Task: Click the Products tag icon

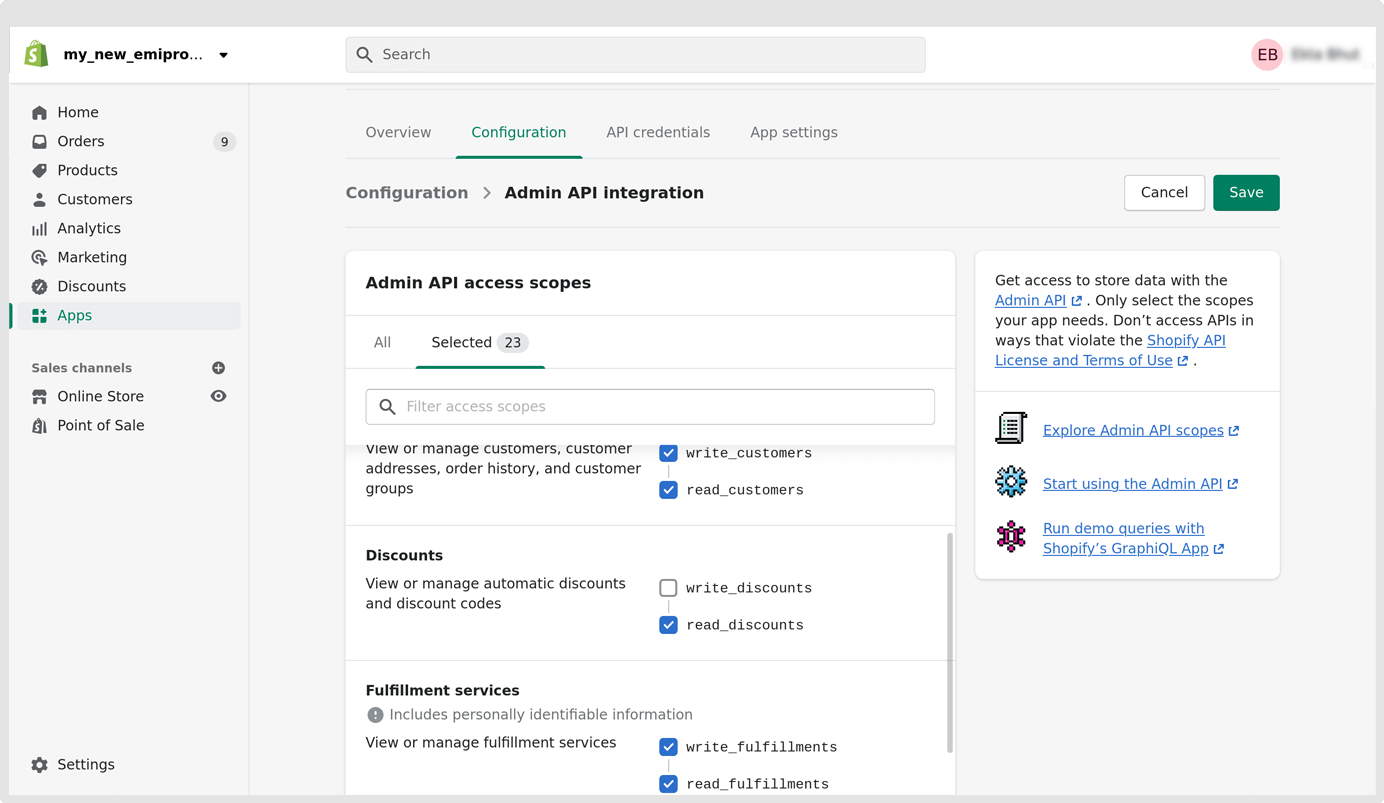Action: (39, 171)
